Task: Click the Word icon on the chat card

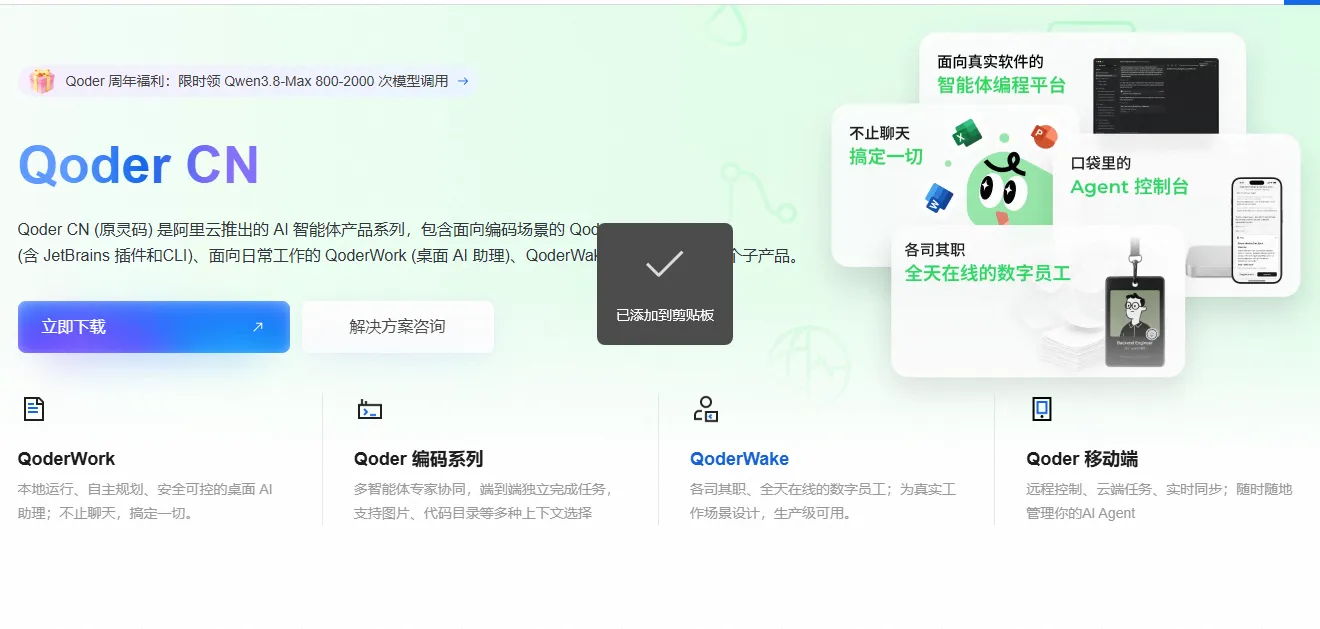Action: tap(939, 197)
